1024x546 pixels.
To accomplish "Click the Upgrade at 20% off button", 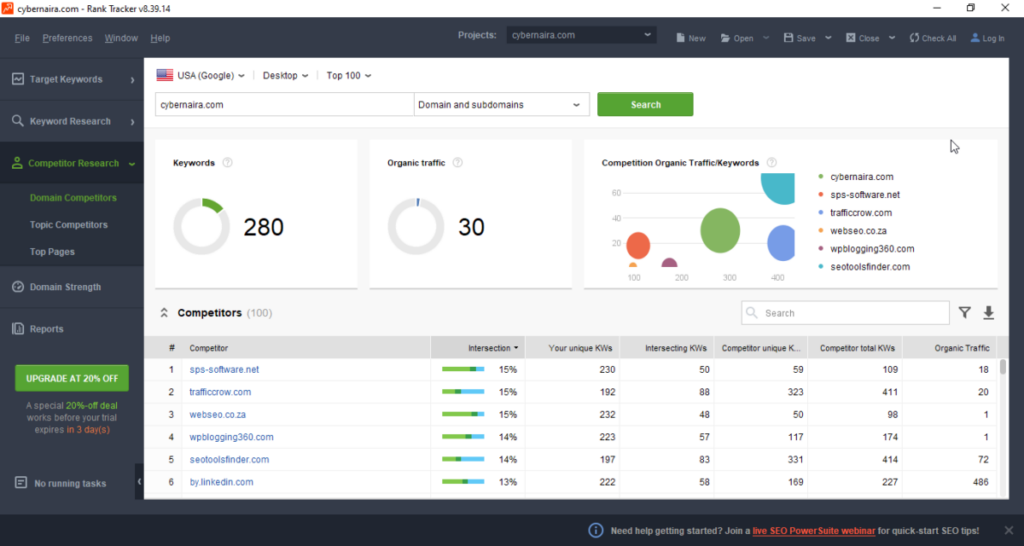I will coord(71,378).
